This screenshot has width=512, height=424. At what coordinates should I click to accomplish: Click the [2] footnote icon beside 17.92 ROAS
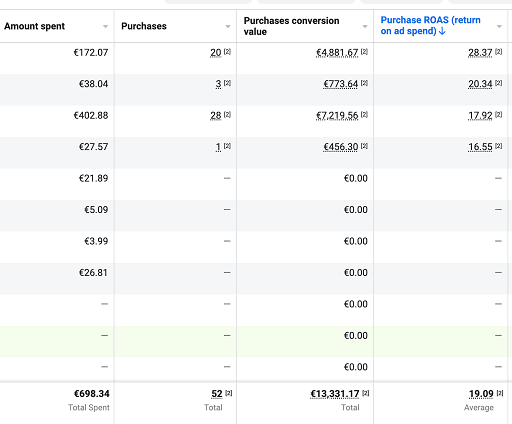[x=498, y=115]
